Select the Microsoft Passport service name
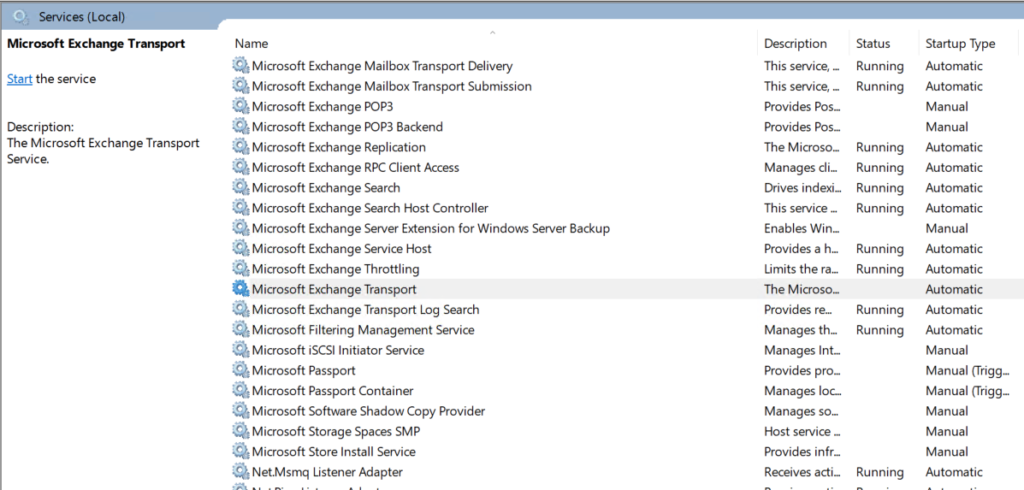 [x=304, y=370]
